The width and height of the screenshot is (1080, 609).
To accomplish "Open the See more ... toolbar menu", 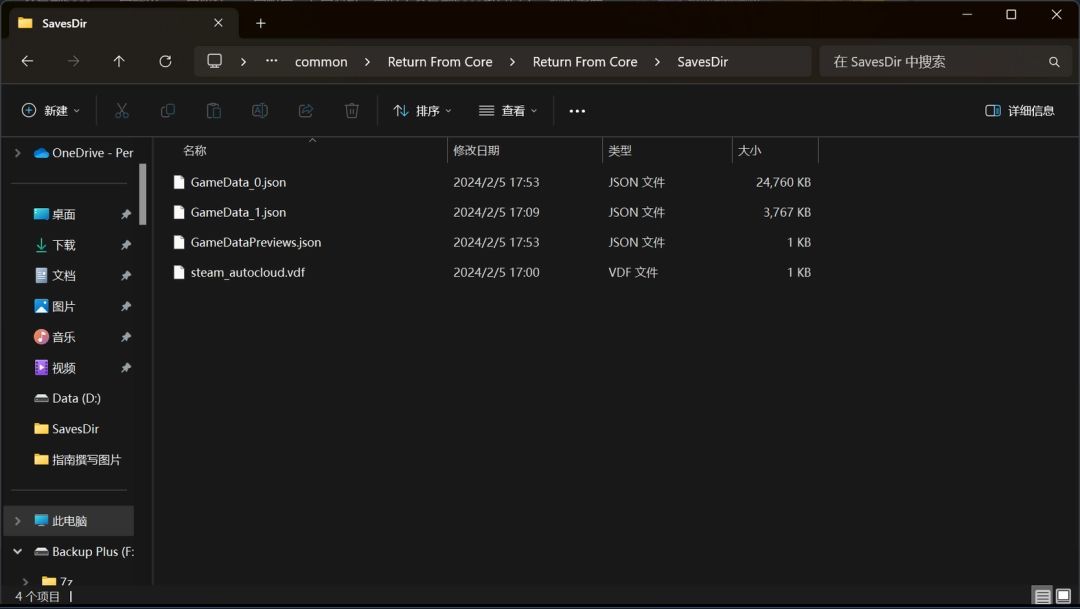I will 577,110.
